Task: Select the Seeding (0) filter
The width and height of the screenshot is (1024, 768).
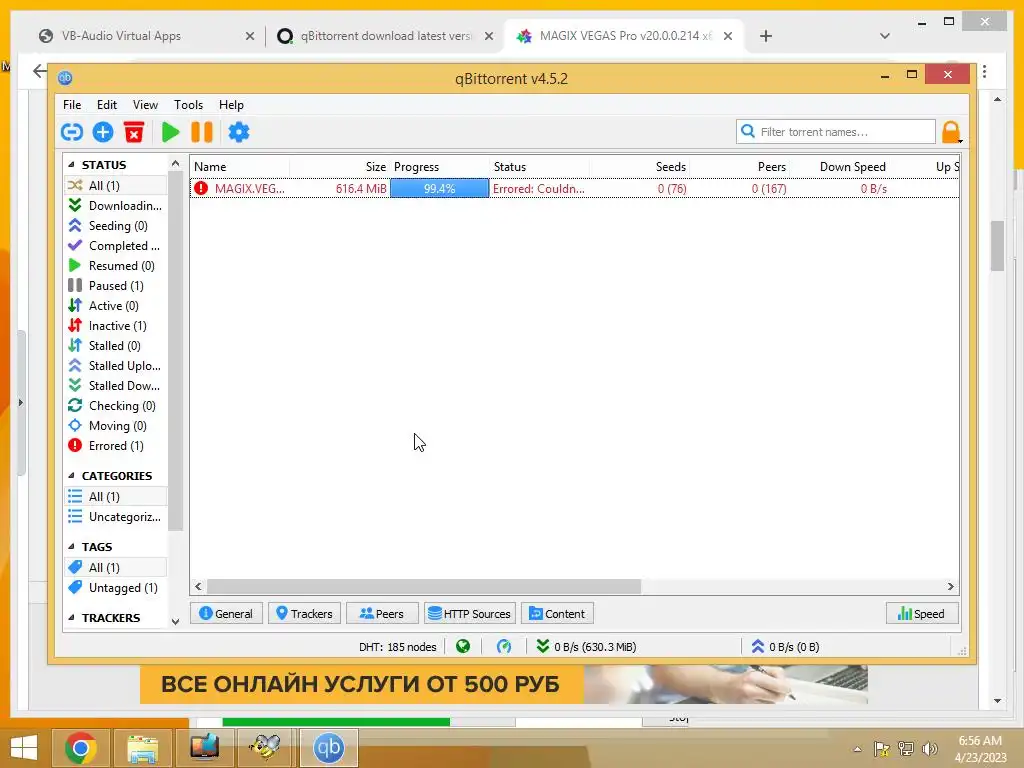Action: click(x=116, y=226)
